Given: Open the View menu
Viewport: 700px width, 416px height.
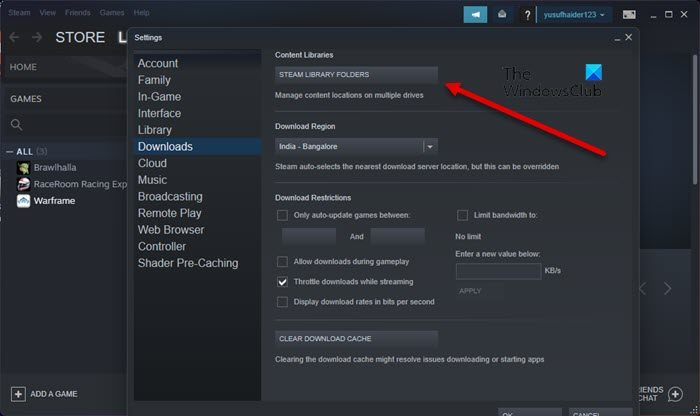Looking at the screenshot, I should [47, 12].
